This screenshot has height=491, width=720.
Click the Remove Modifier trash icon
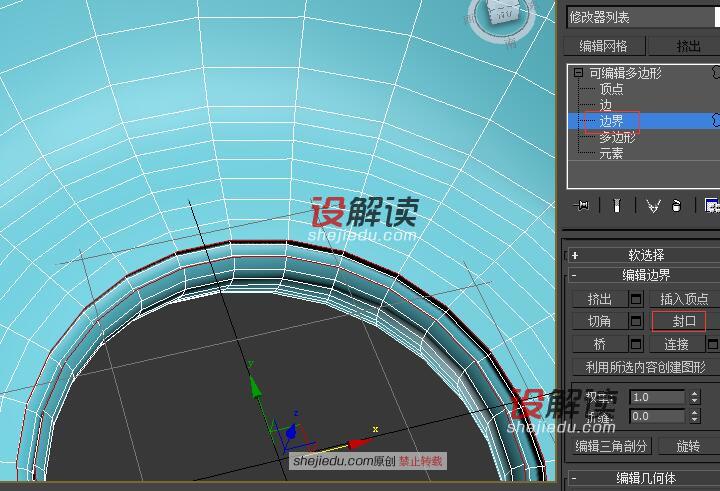point(676,205)
